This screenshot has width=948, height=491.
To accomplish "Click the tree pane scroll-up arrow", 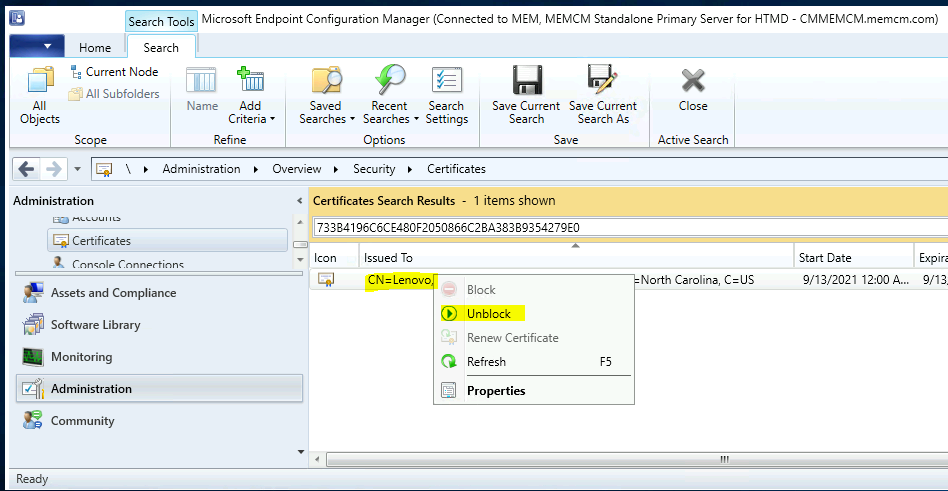I will (x=300, y=223).
